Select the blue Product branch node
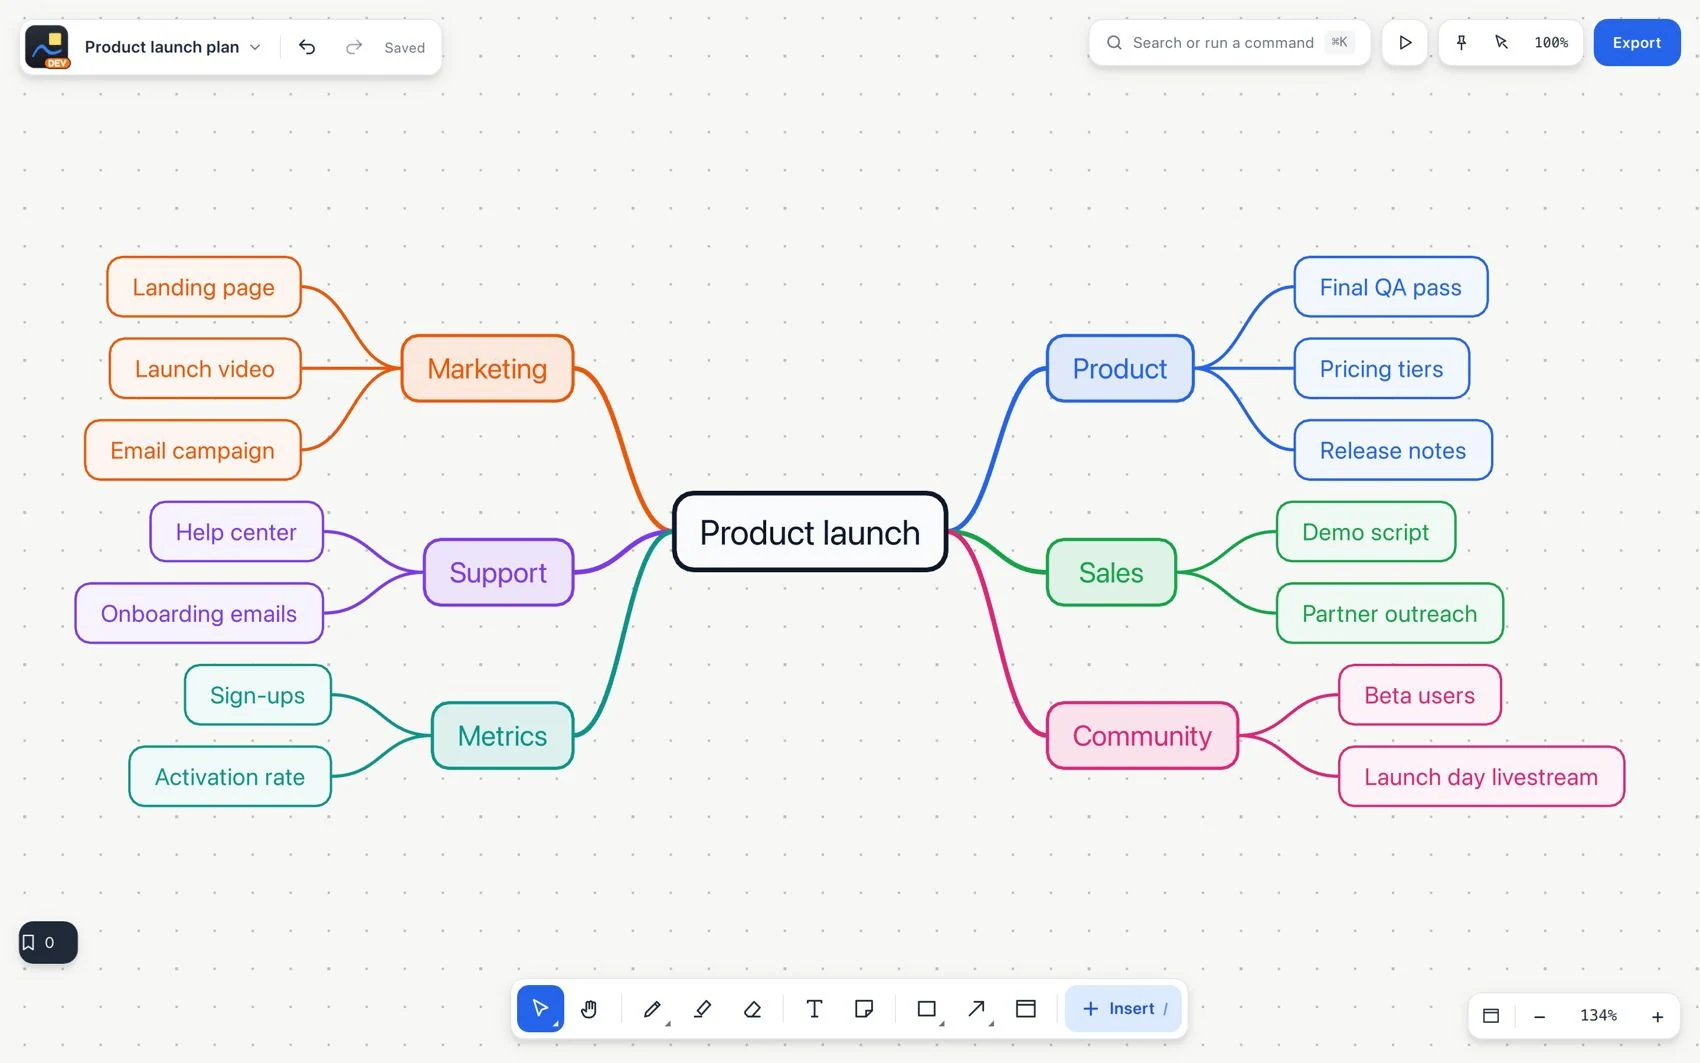The image size is (1700, 1063). [x=1120, y=368]
